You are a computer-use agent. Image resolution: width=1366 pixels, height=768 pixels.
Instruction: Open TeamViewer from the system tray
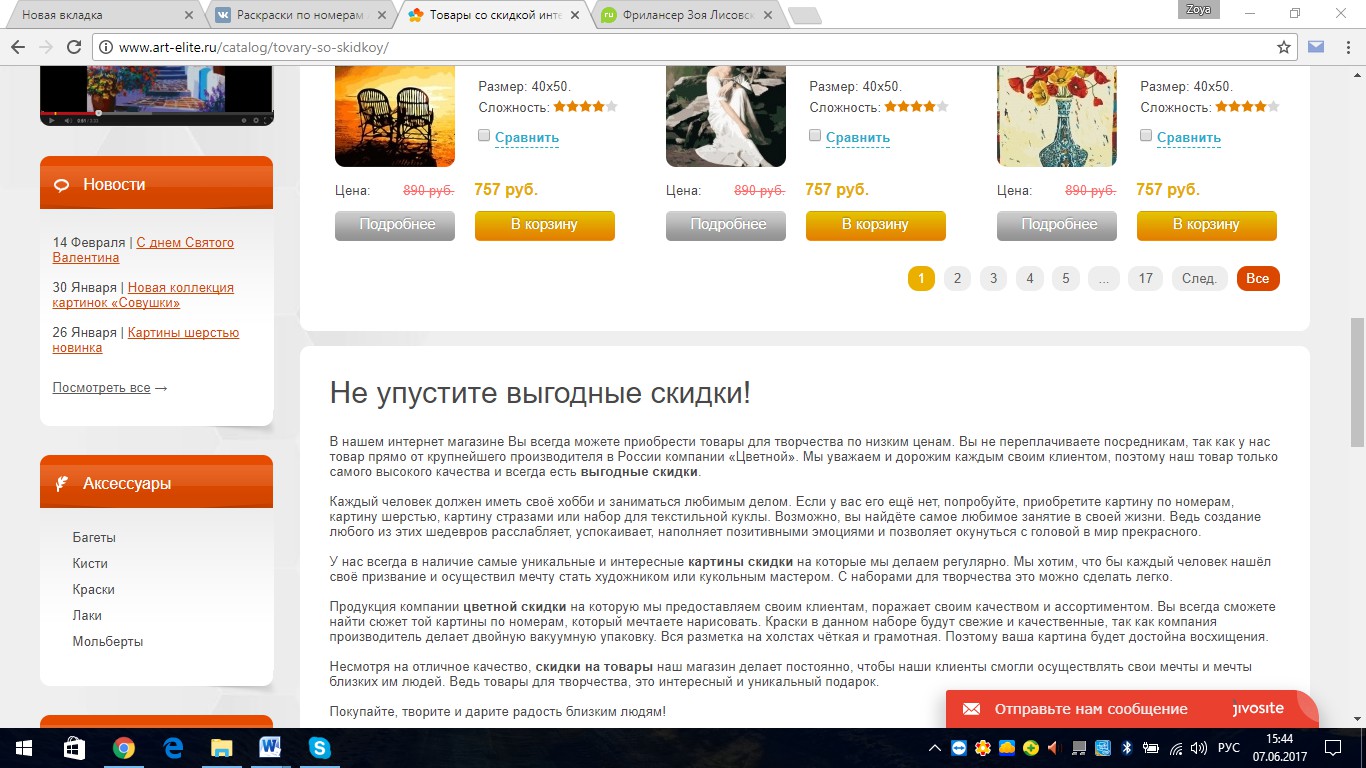[959, 748]
